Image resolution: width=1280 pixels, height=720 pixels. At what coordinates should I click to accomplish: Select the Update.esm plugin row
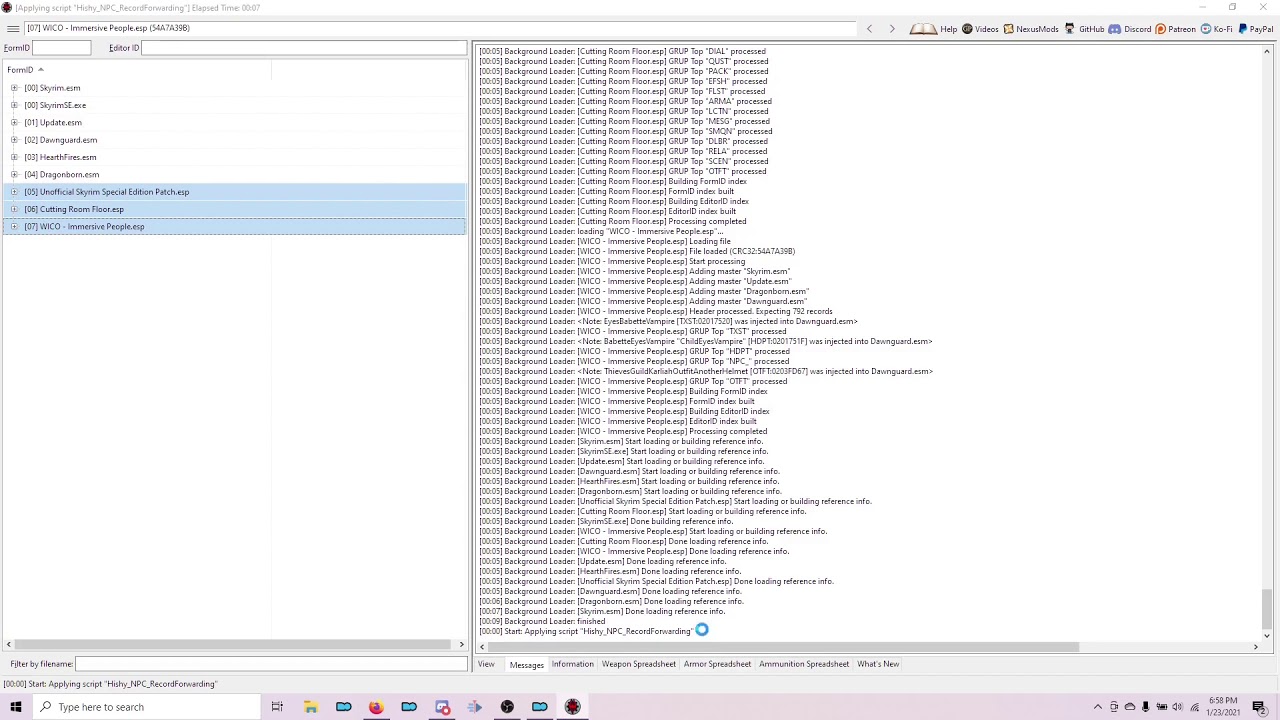pyautogui.click(x=234, y=122)
